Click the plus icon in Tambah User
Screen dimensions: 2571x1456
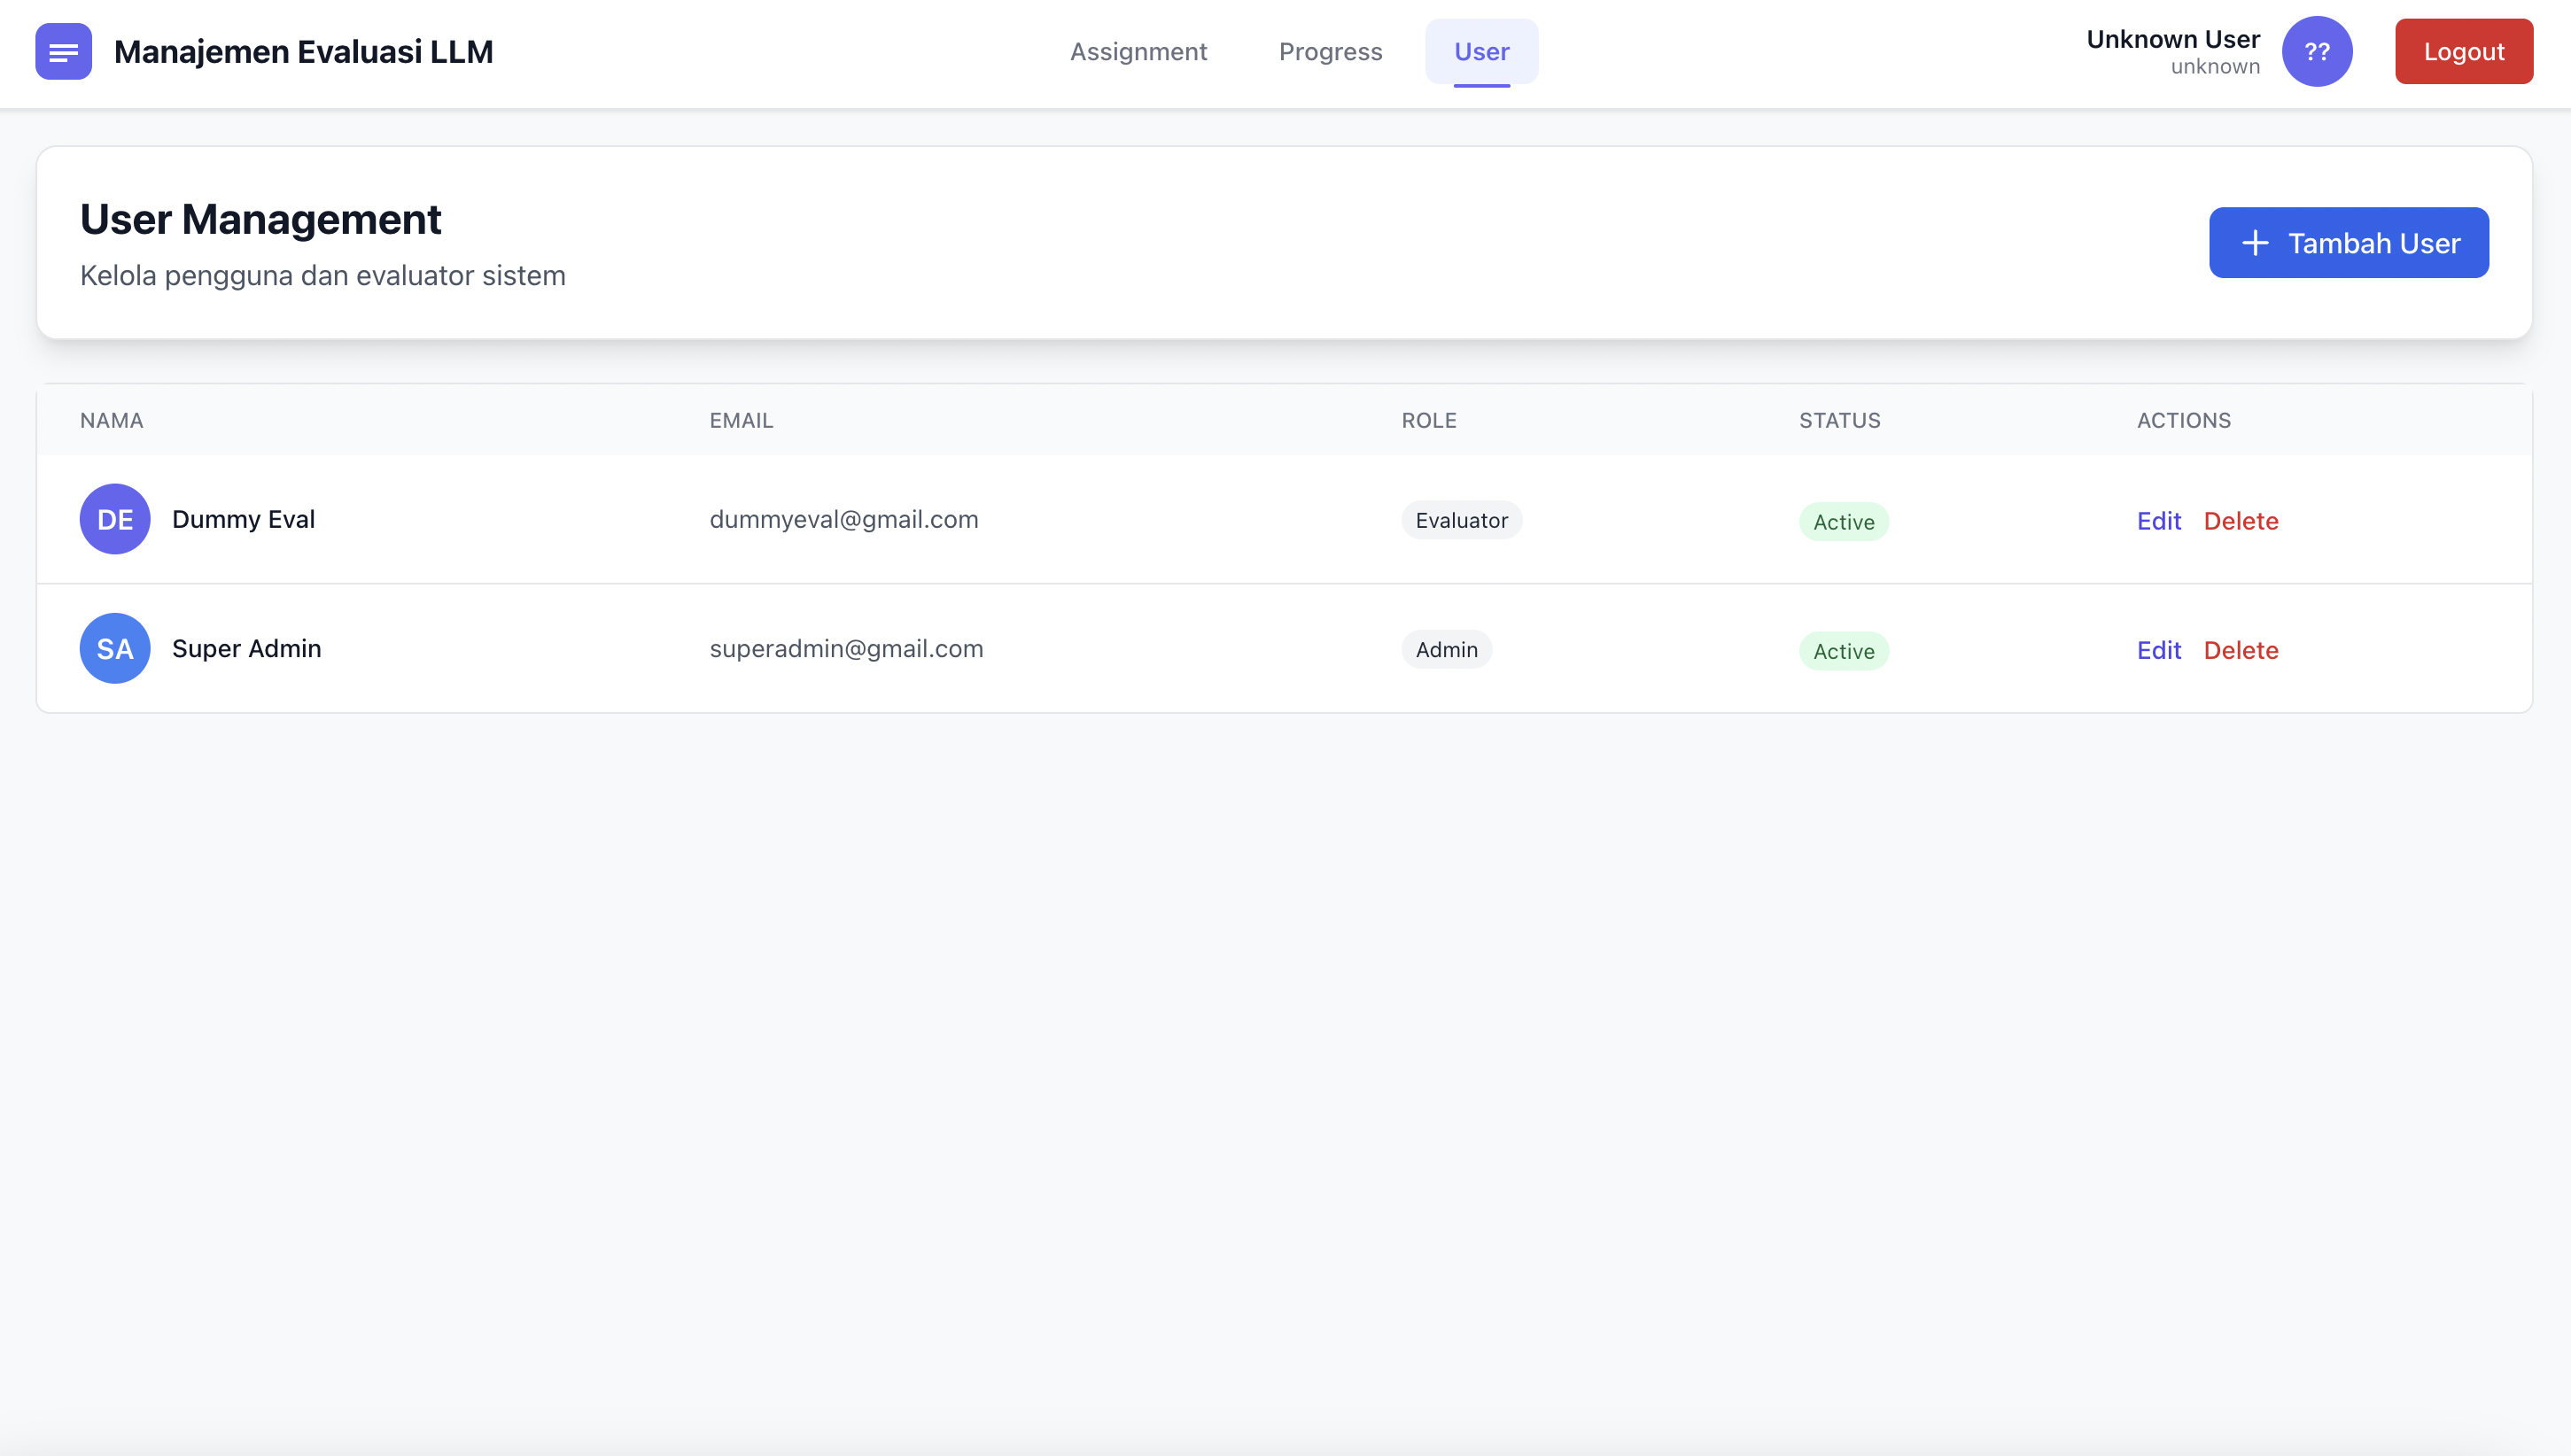tap(2255, 243)
